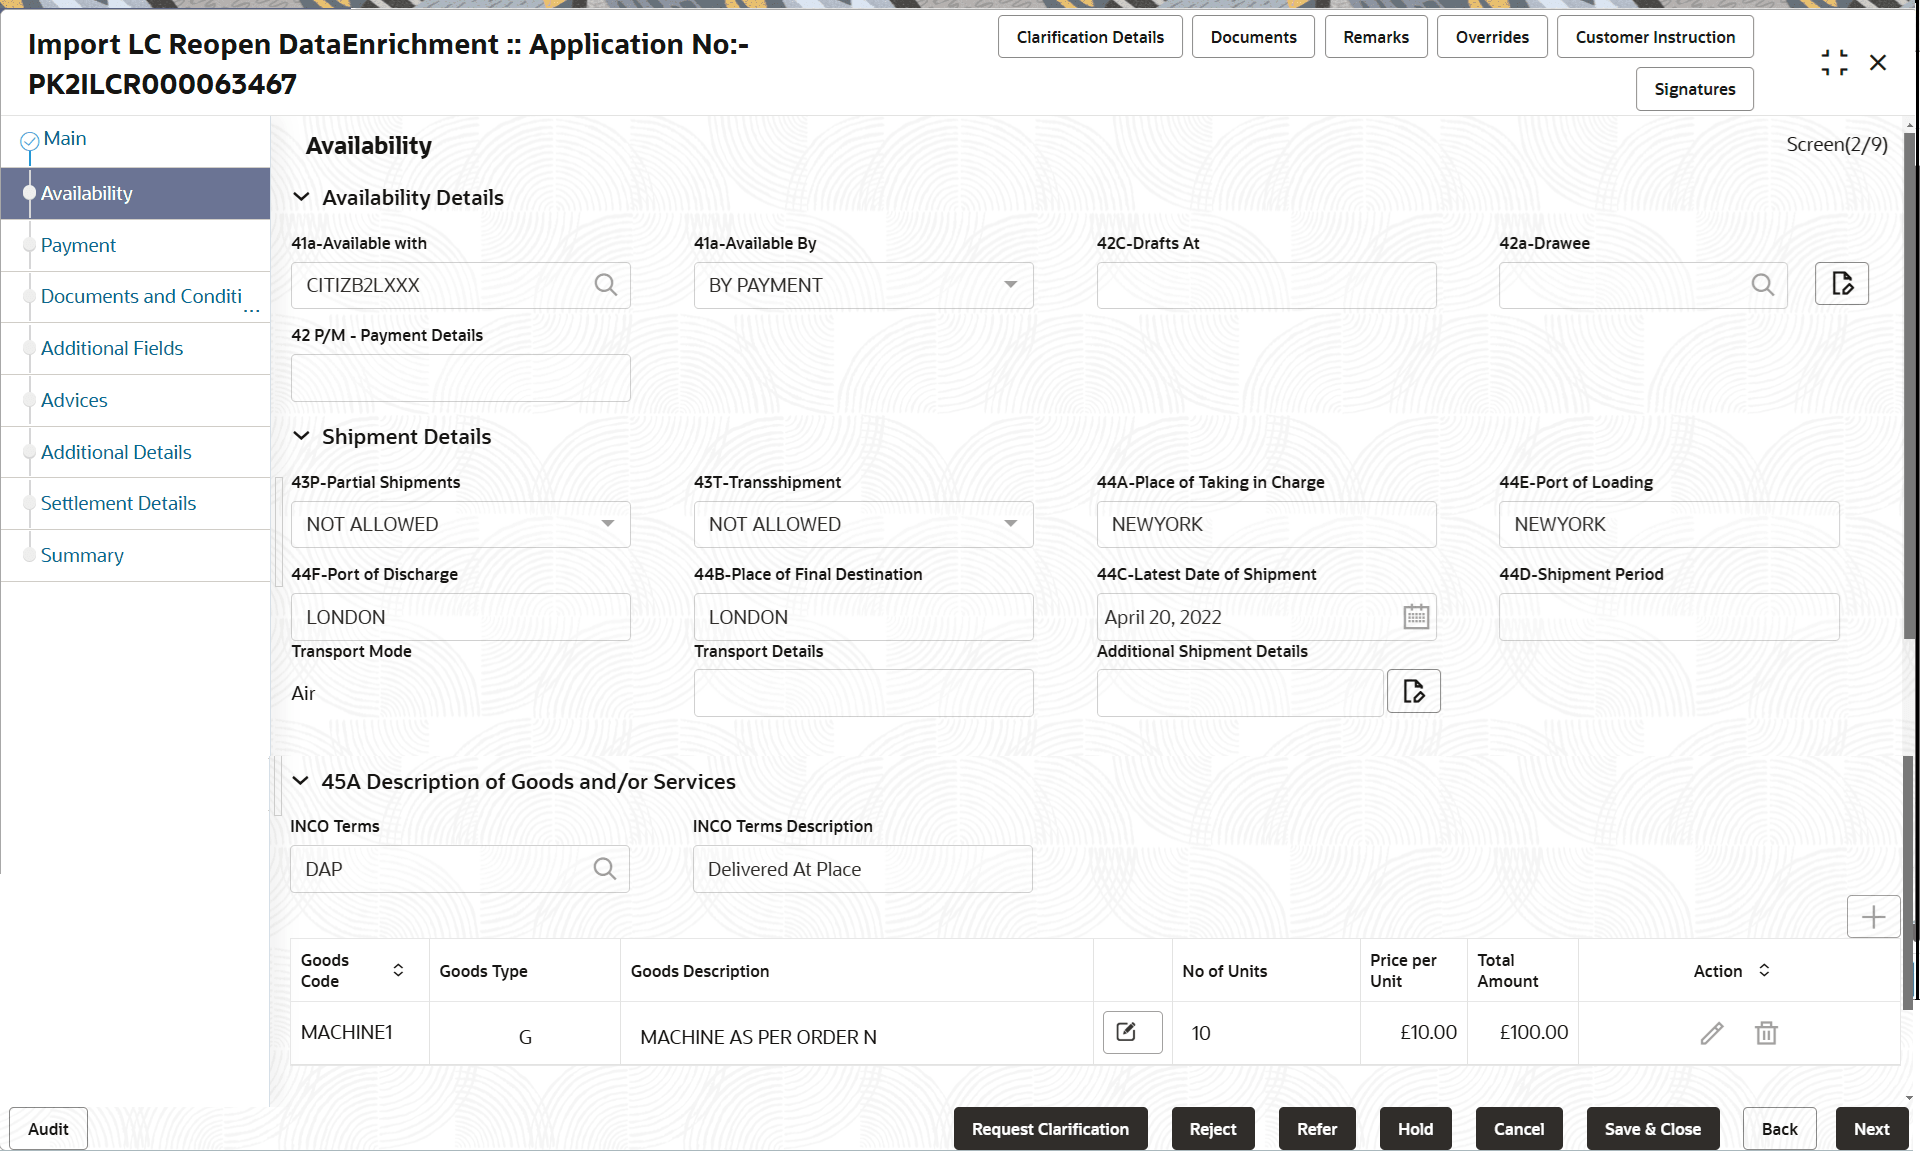Add goods row with plus icon
The height and width of the screenshot is (1151, 1920).
point(1872,917)
